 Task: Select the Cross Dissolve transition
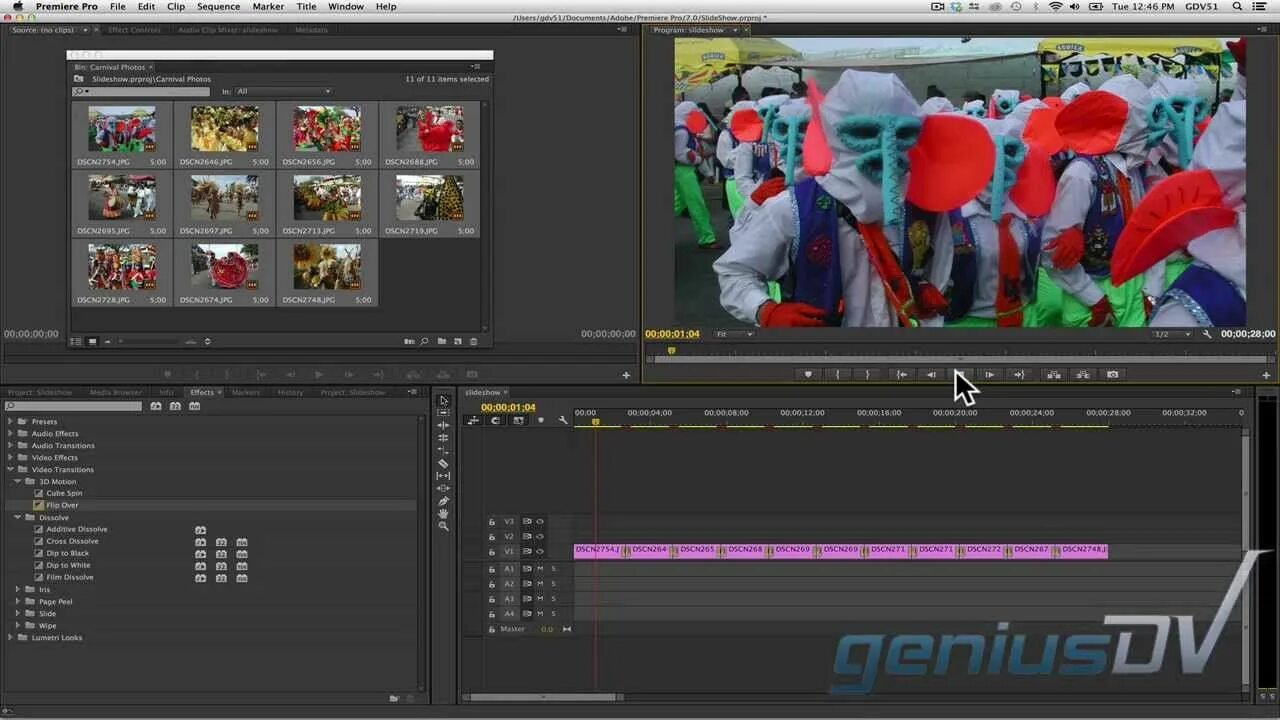(x=74, y=540)
